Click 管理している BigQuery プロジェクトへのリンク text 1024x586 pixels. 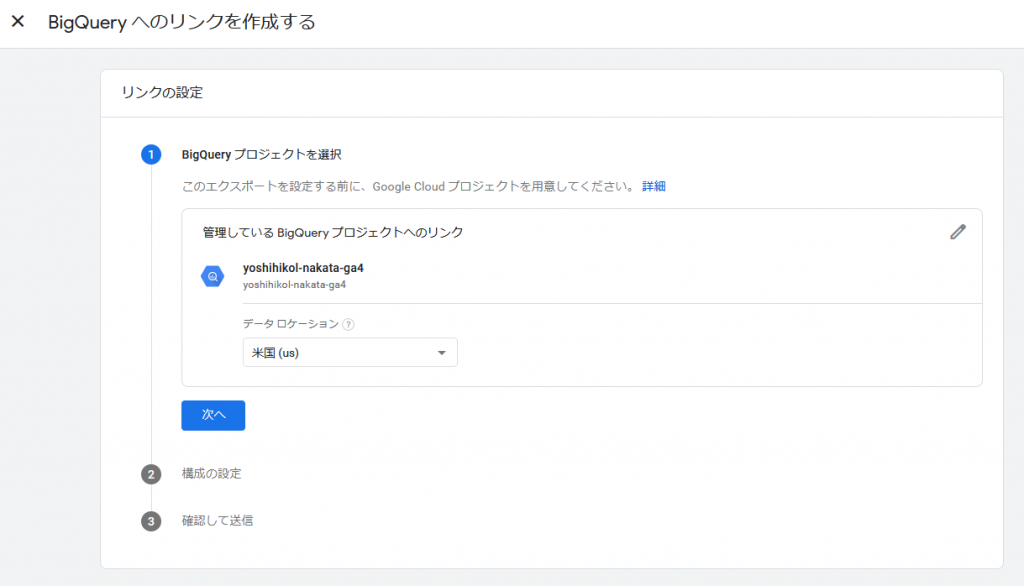(x=333, y=233)
